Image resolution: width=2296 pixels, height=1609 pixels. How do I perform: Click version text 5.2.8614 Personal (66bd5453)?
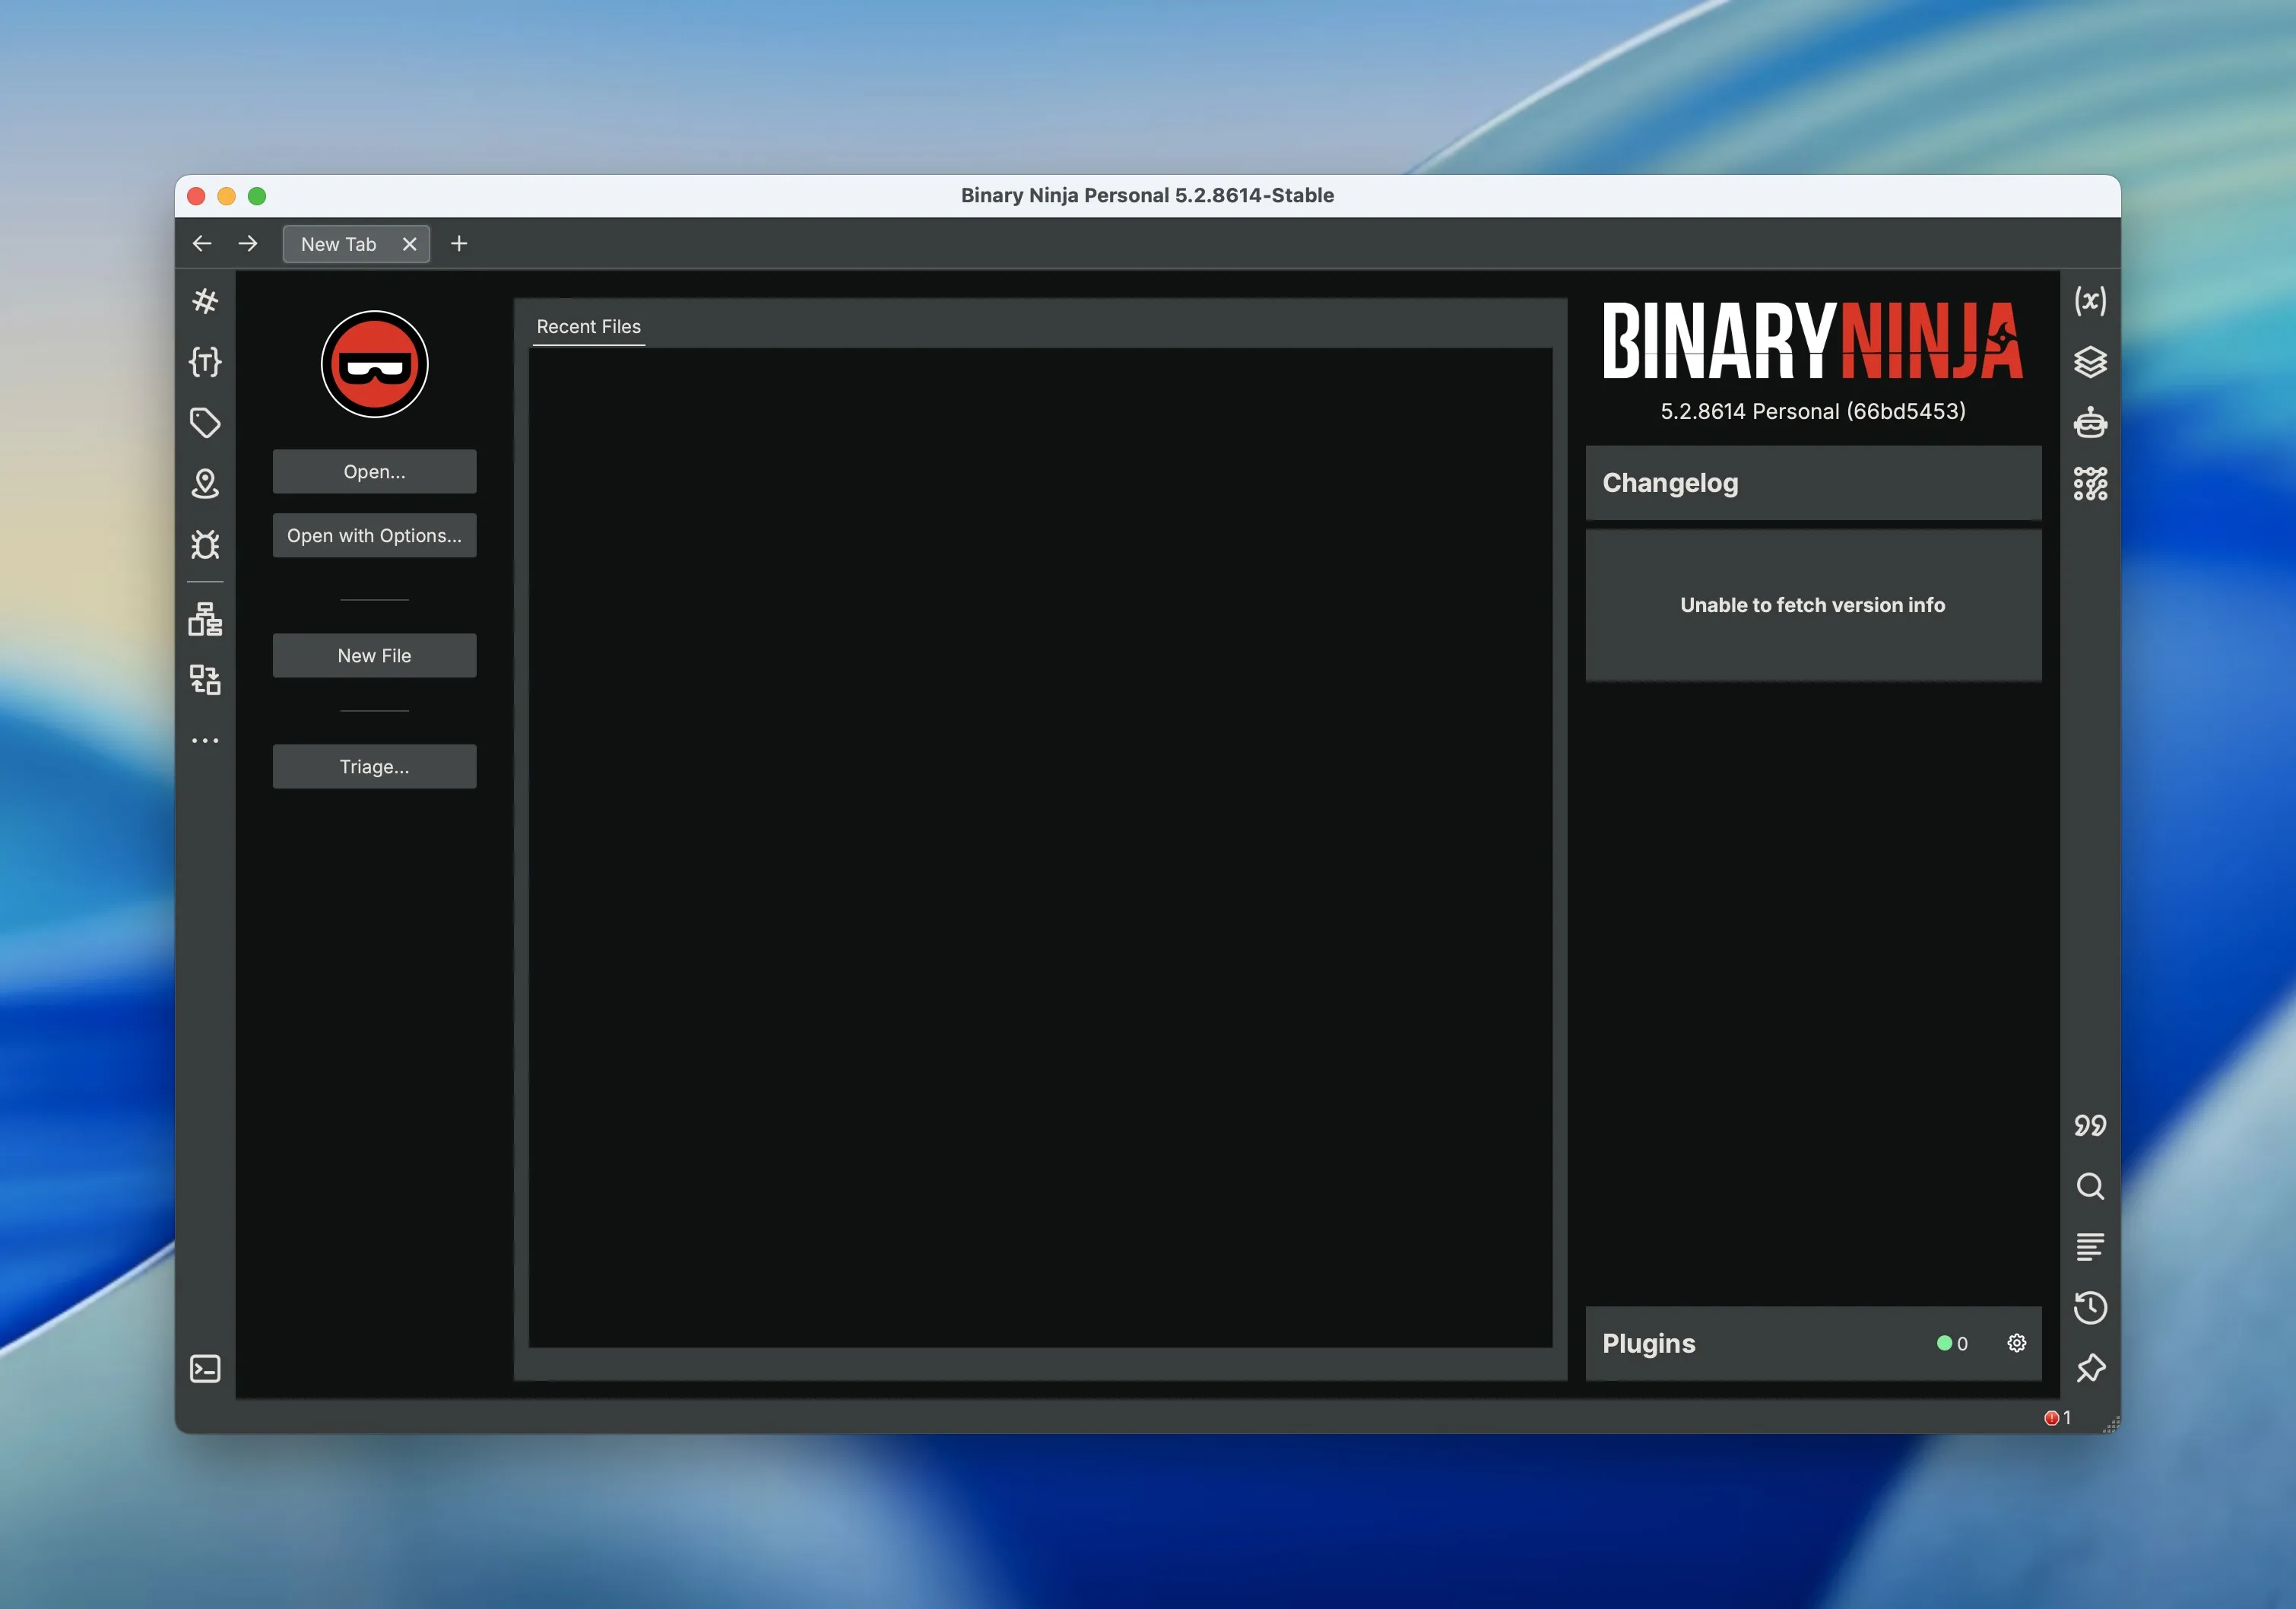(1813, 411)
